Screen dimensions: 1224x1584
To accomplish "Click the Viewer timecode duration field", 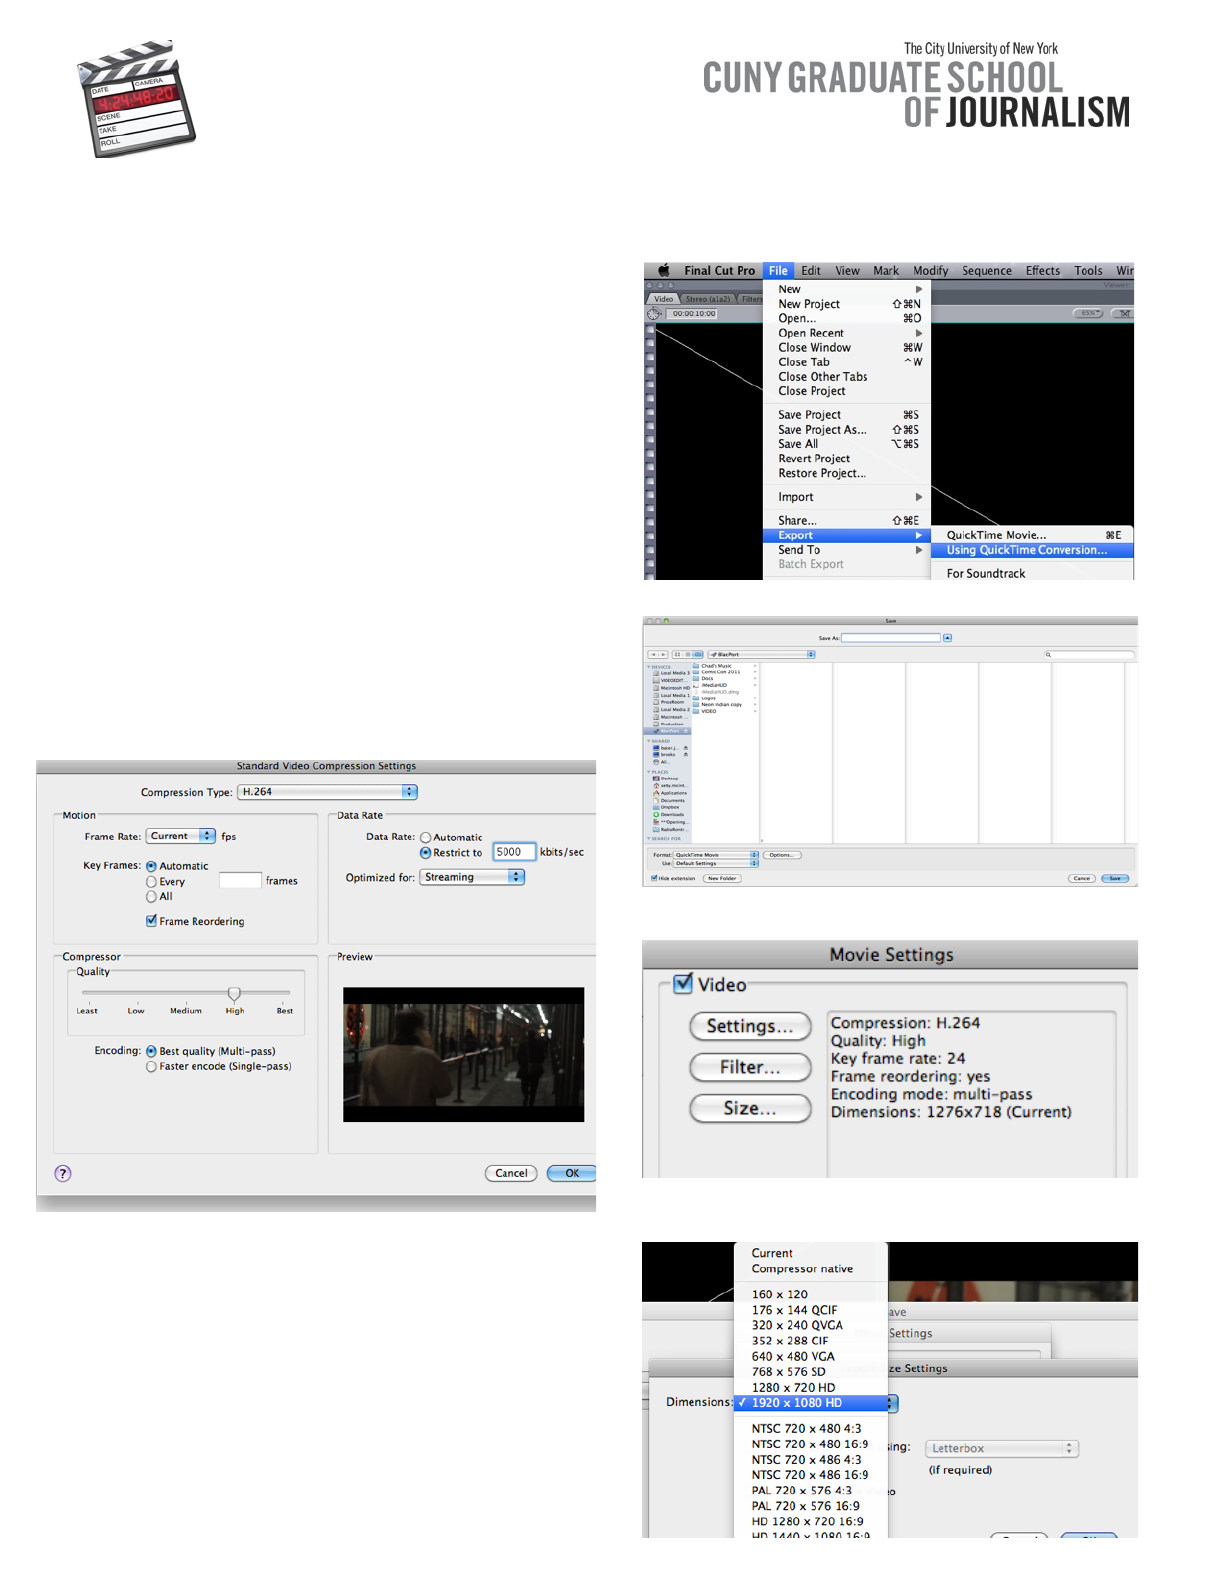I will [693, 314].
